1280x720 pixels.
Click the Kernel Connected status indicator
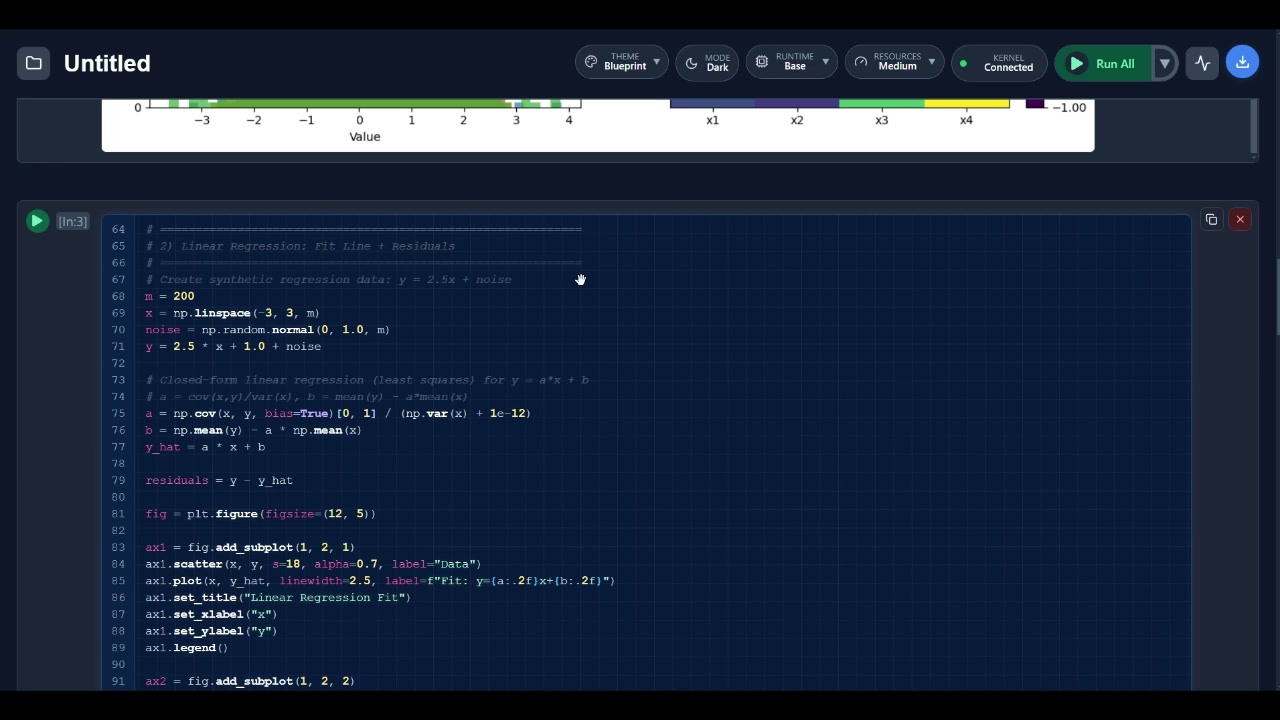point(999,63)
